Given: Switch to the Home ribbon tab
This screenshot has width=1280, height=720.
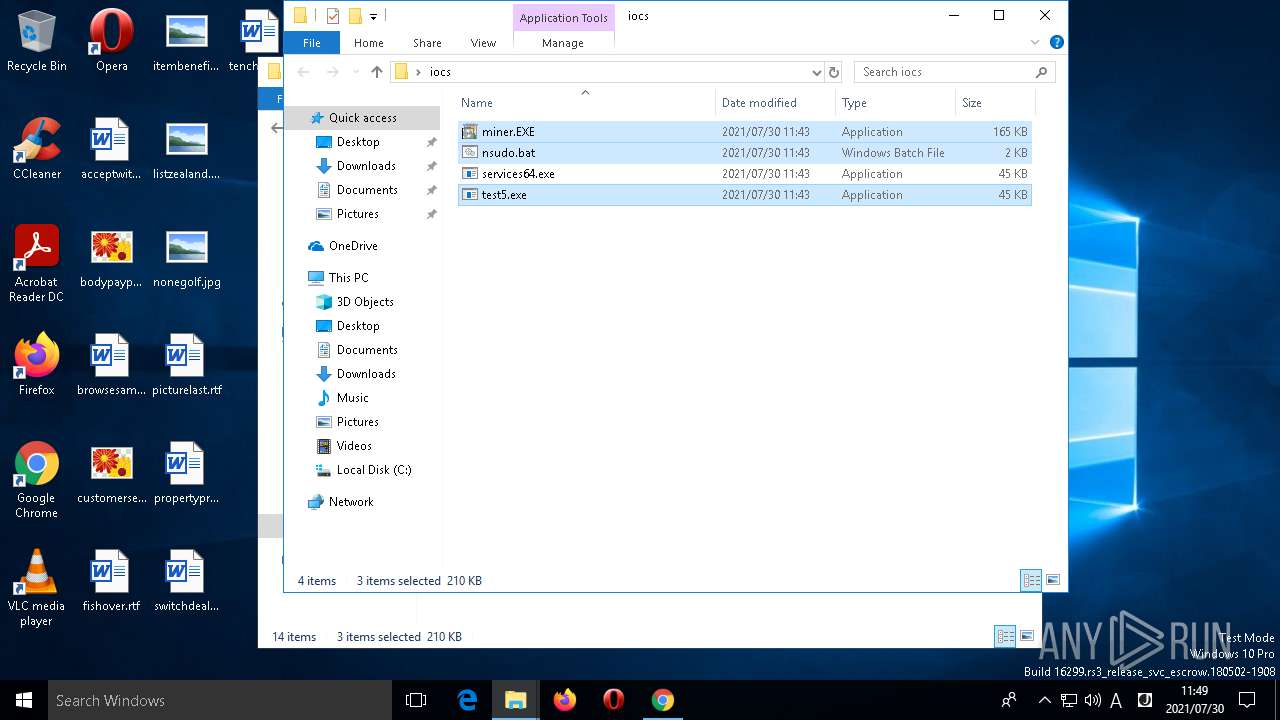Looking at the screenshot, I should click(x=368, y=43).
